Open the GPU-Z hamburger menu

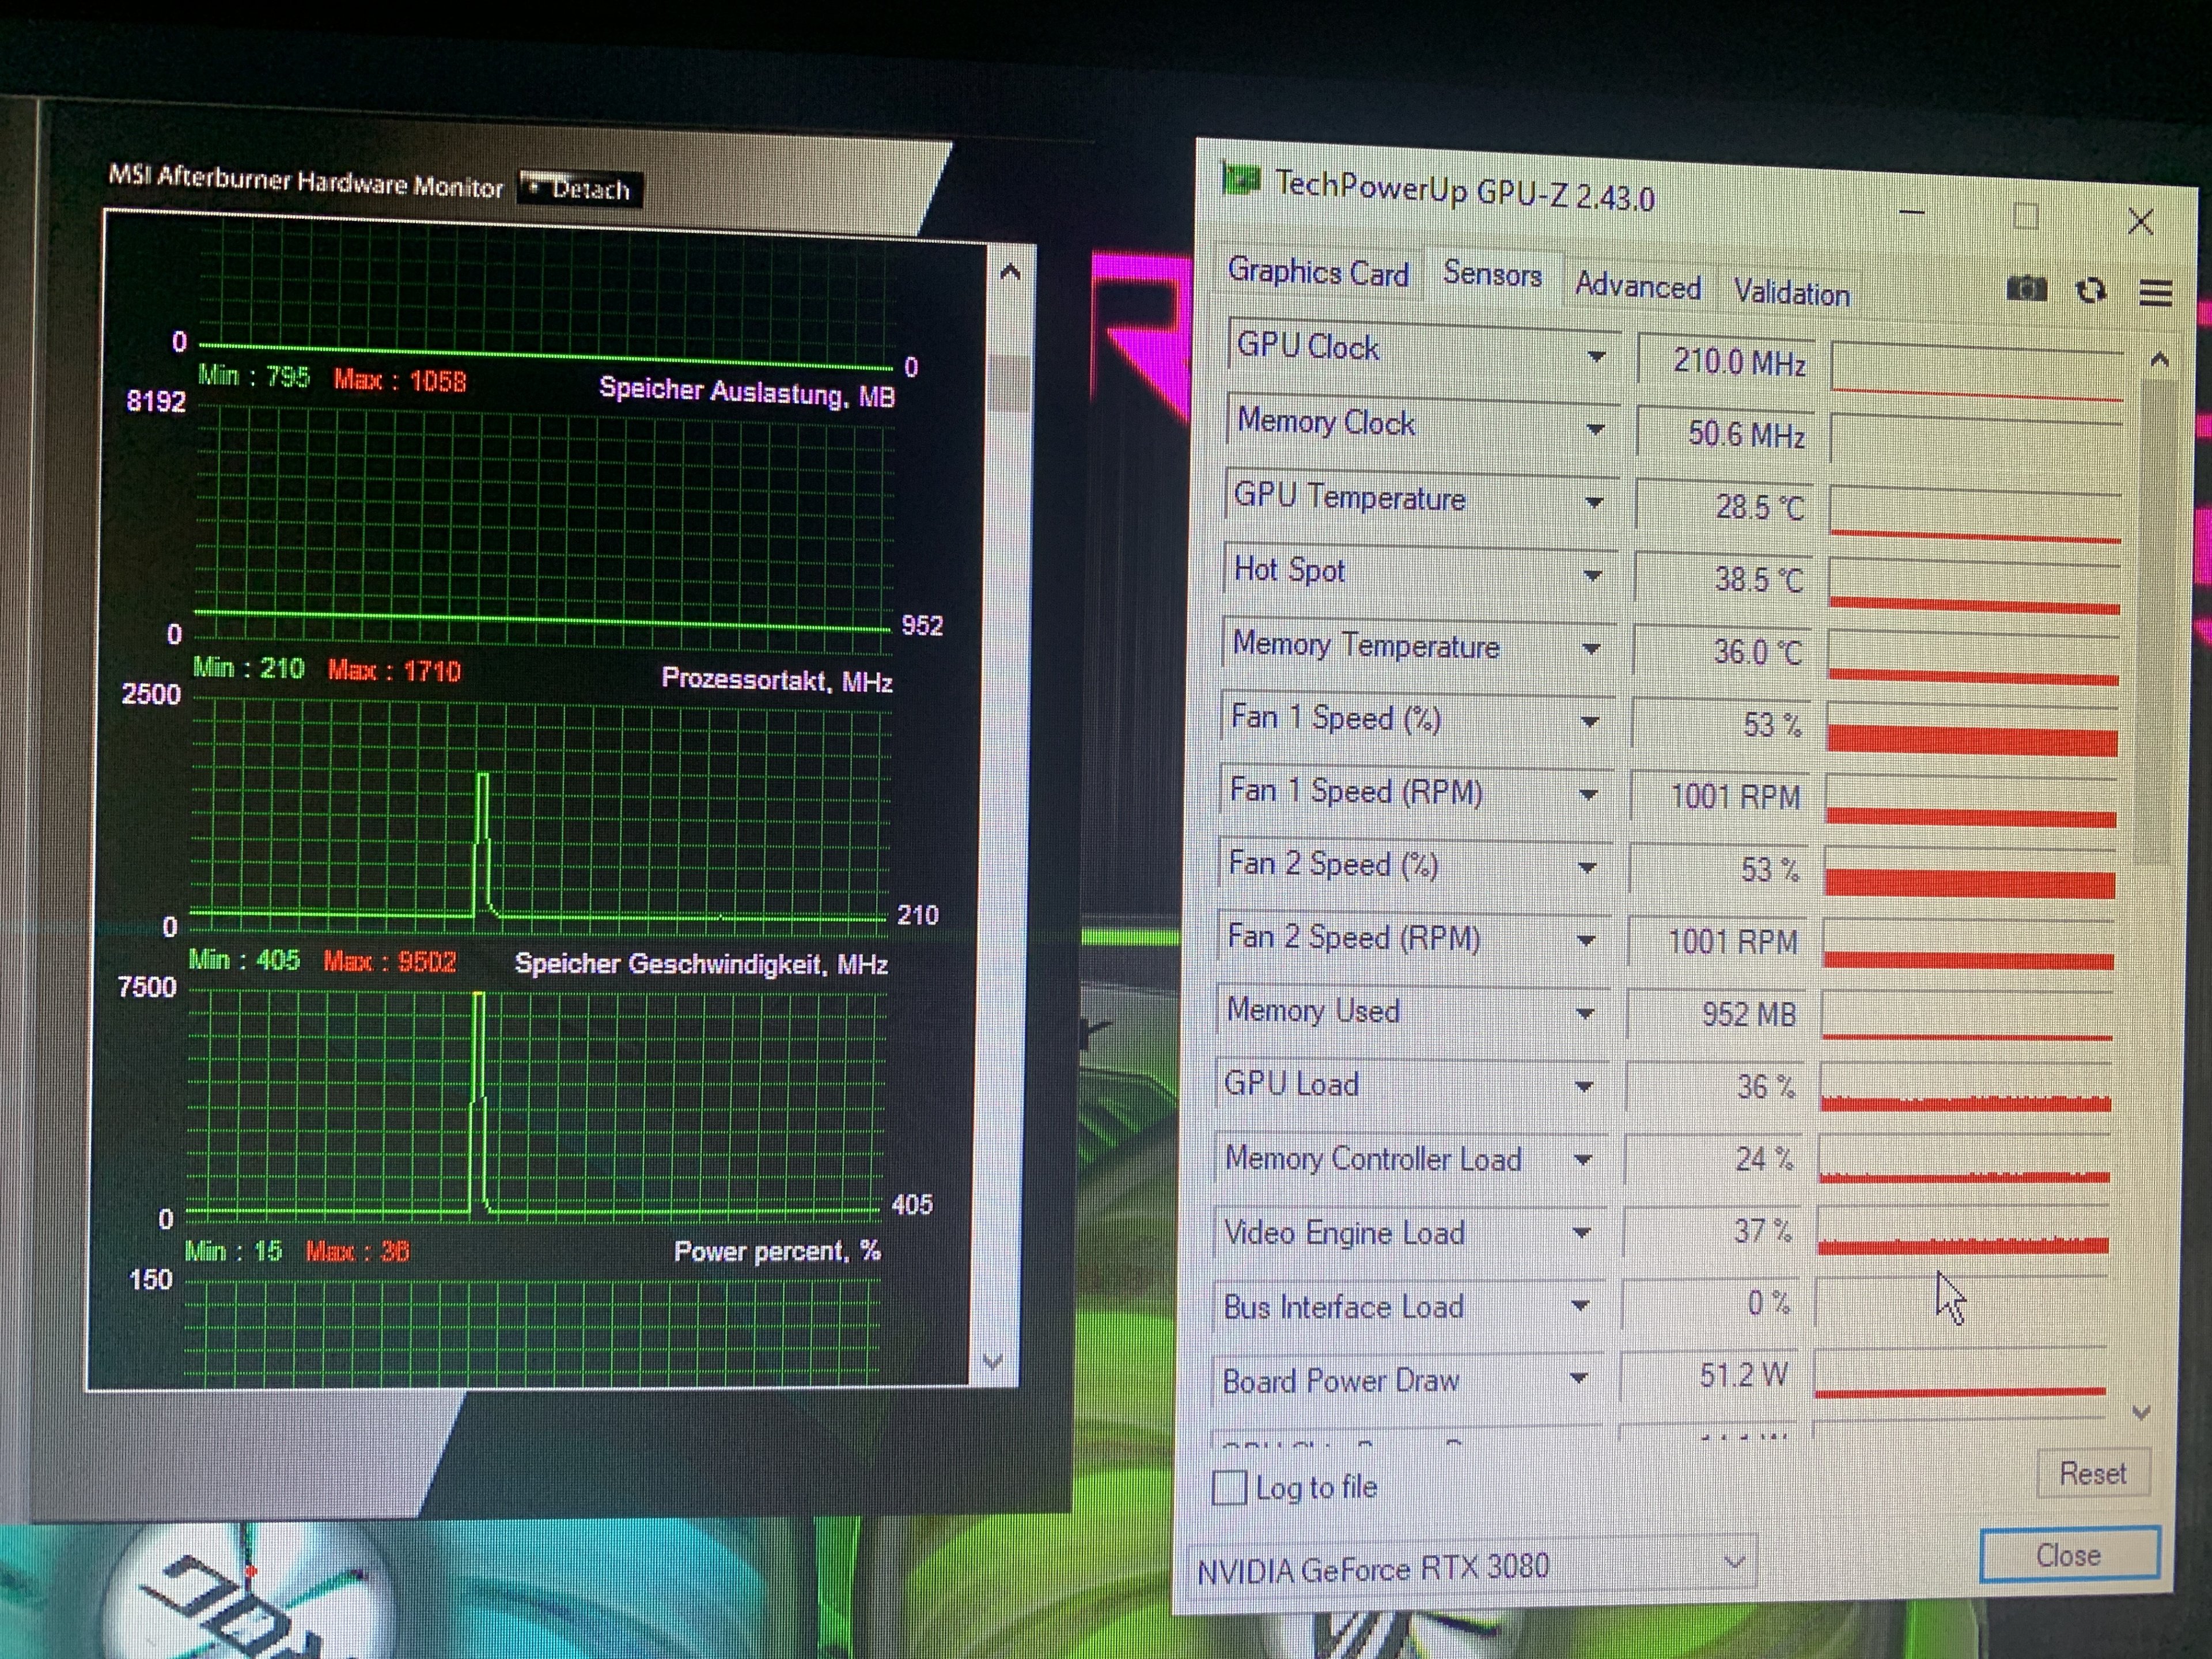click(x=2155, y=293)
